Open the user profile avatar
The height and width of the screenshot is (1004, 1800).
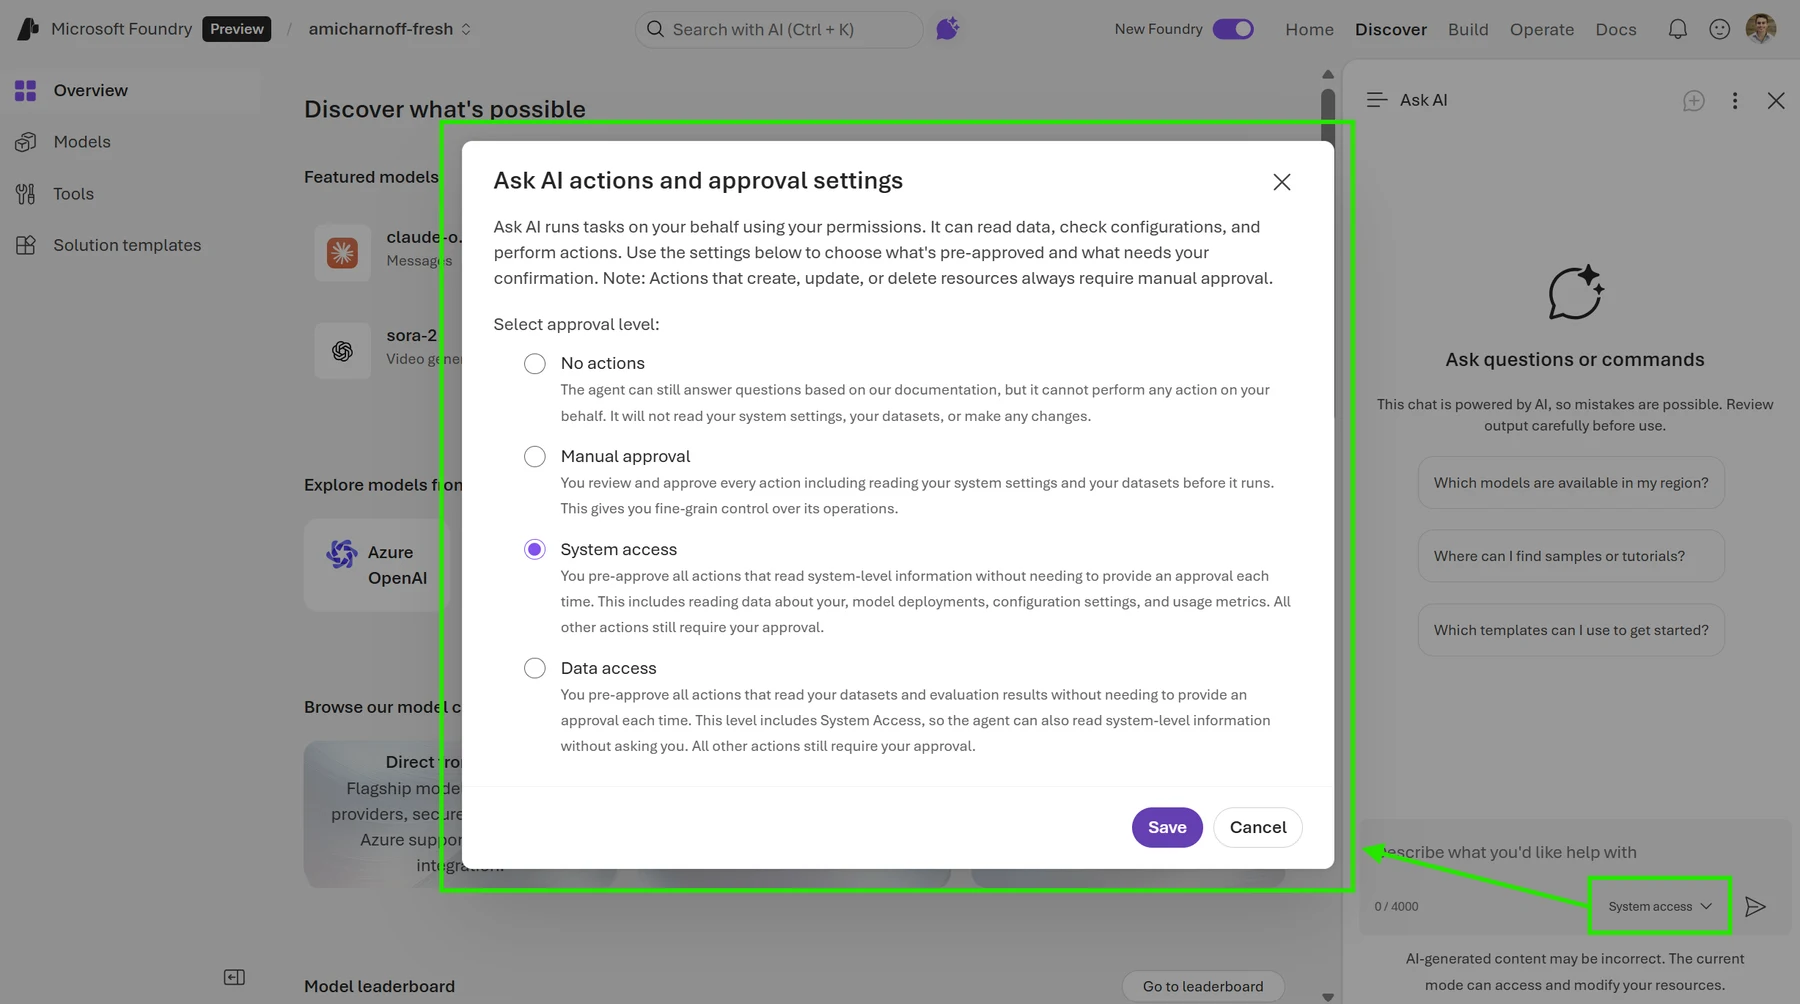click(x=1761, y=29)
